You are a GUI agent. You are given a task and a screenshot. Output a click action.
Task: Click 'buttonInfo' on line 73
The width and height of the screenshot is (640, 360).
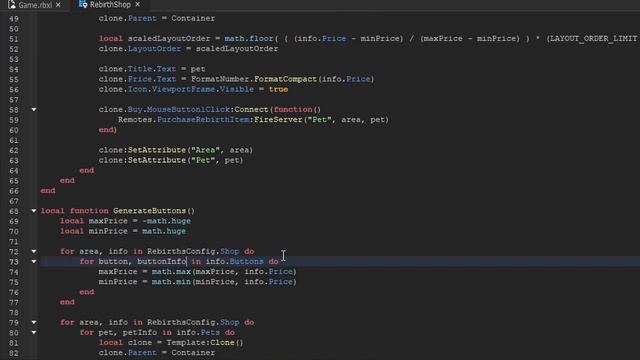pos(162,261)
